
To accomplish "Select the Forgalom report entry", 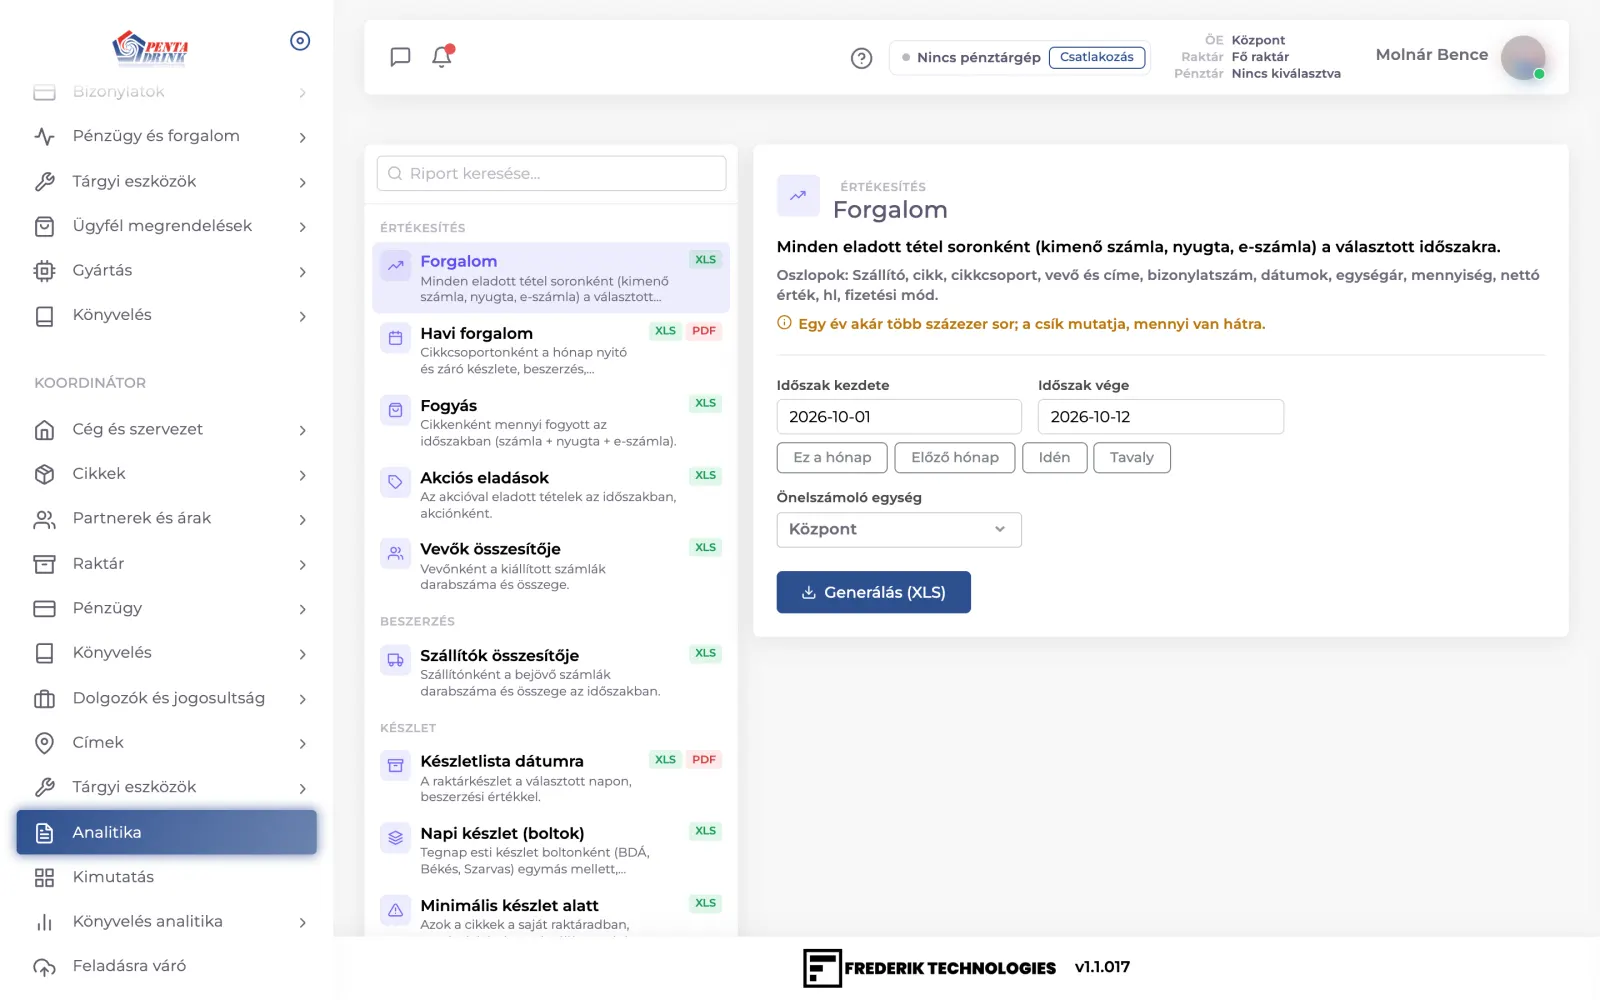I will pos(551,277).
